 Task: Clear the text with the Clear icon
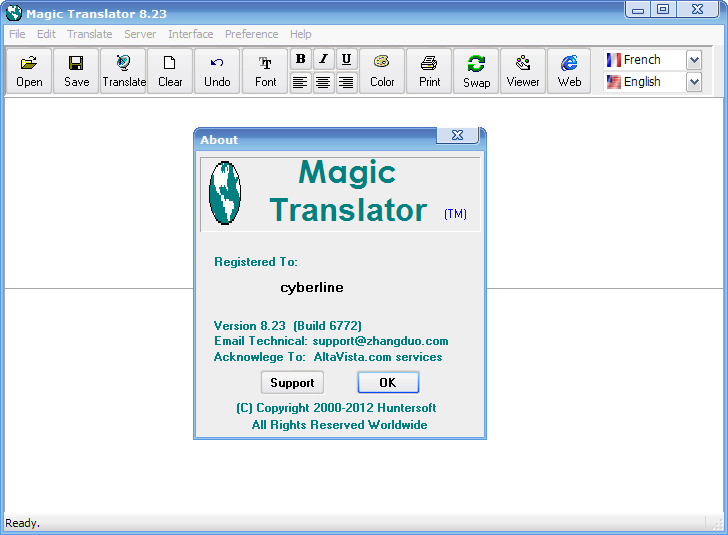170,71
